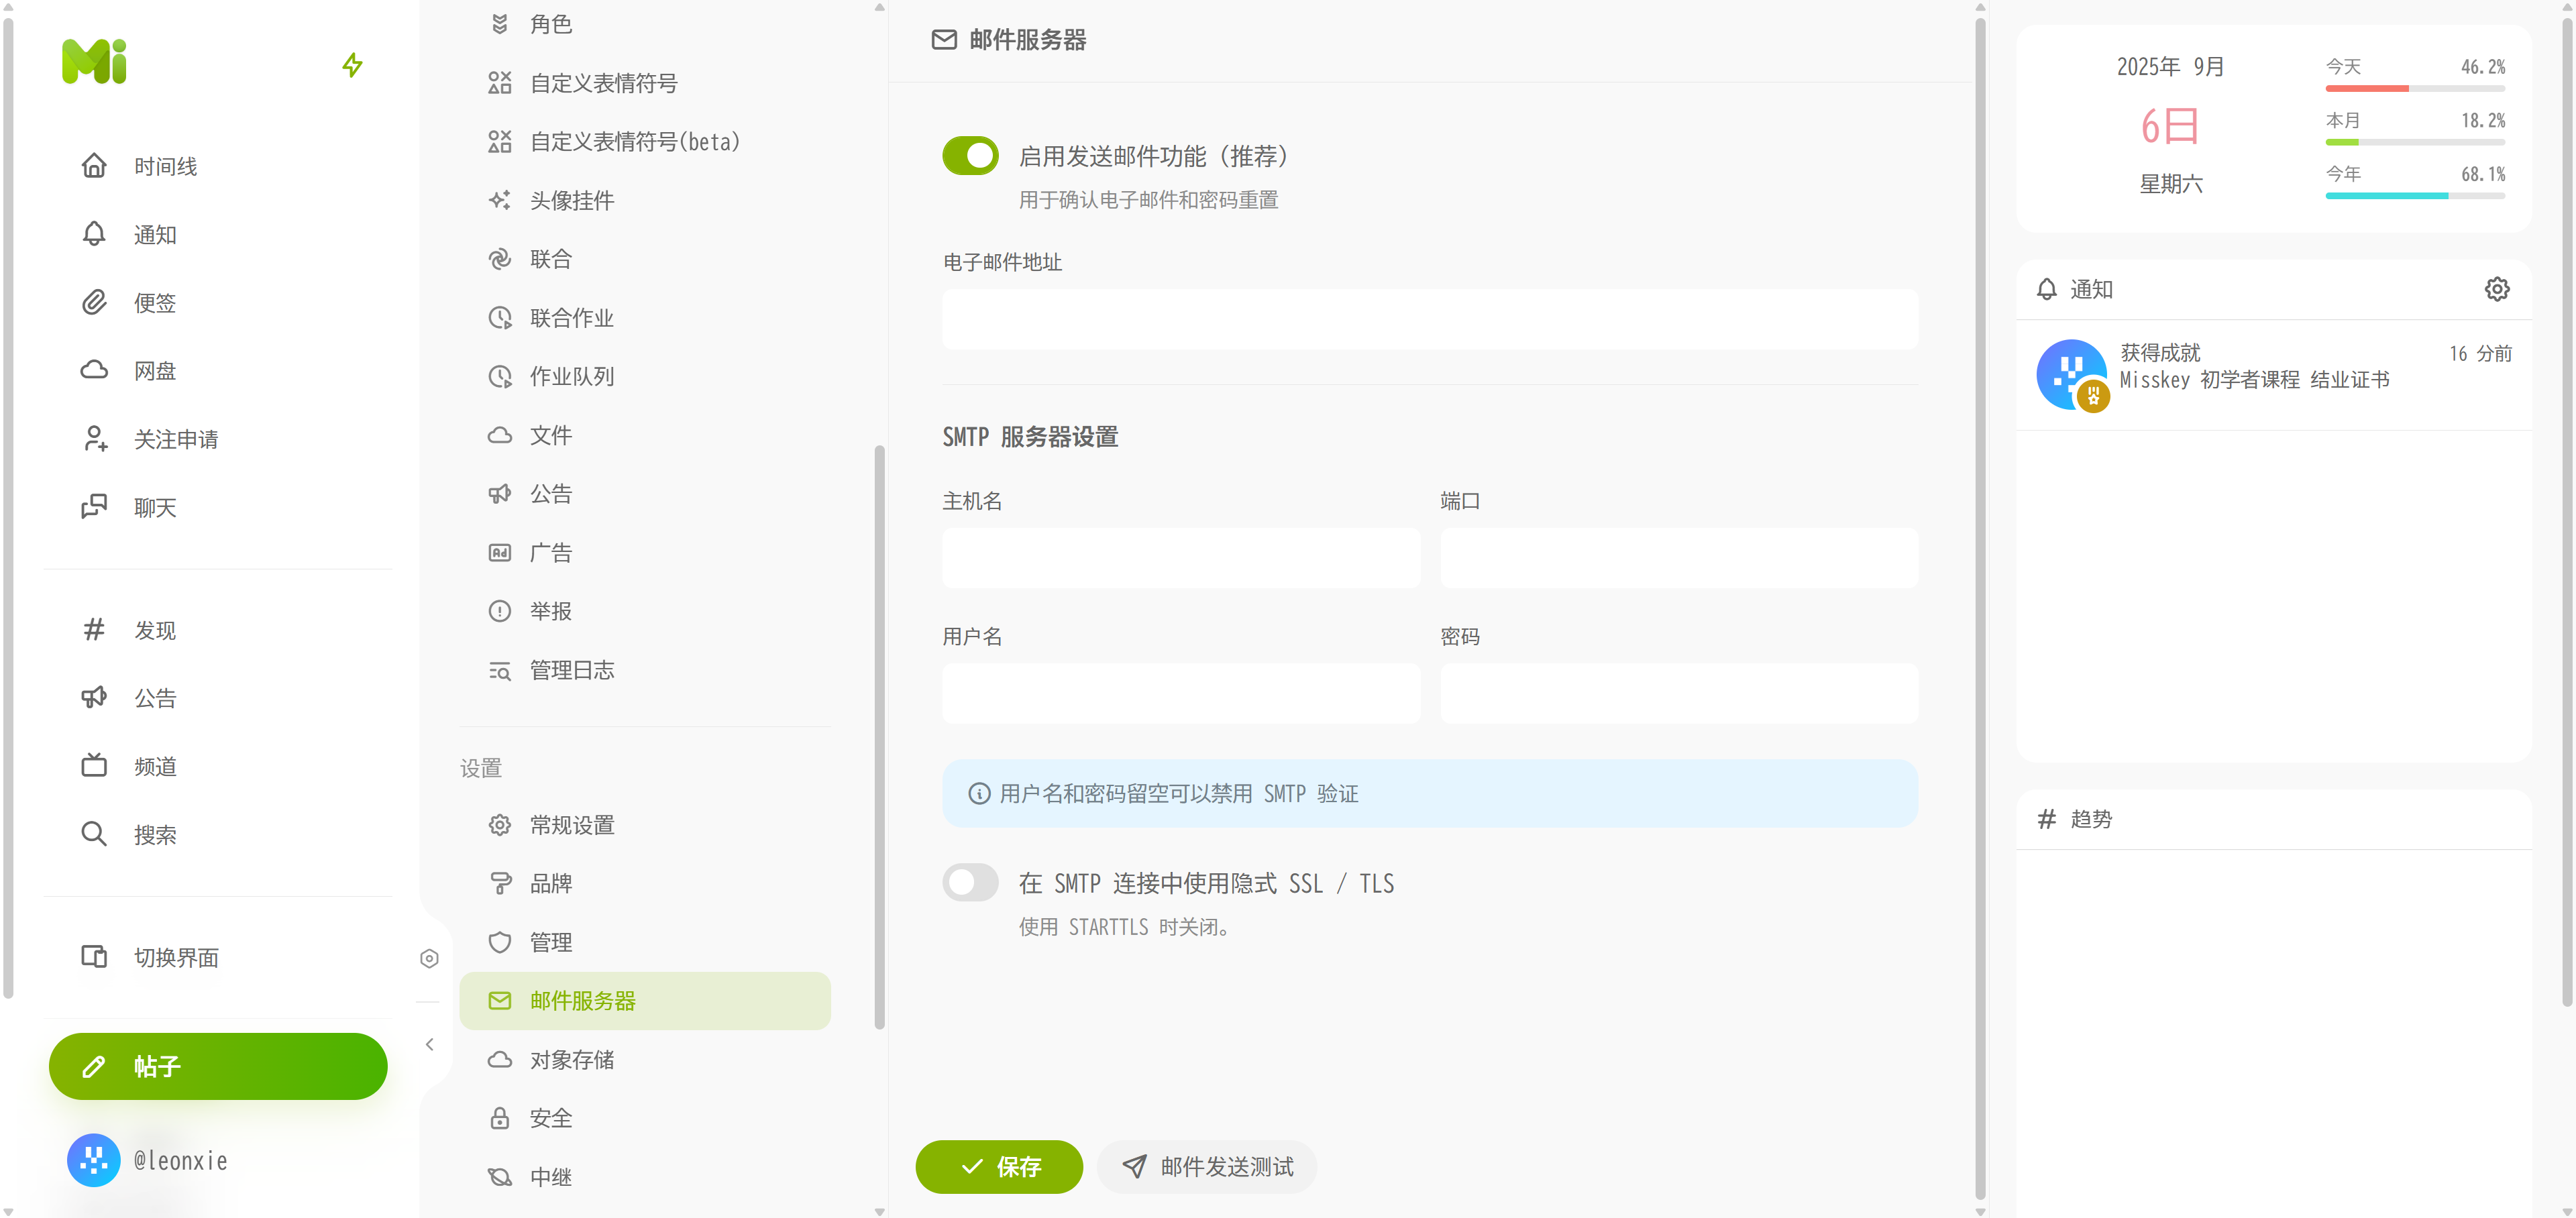
Task: Click the 今年 68.1% progress bar
Action: [x=2414, y=196]
